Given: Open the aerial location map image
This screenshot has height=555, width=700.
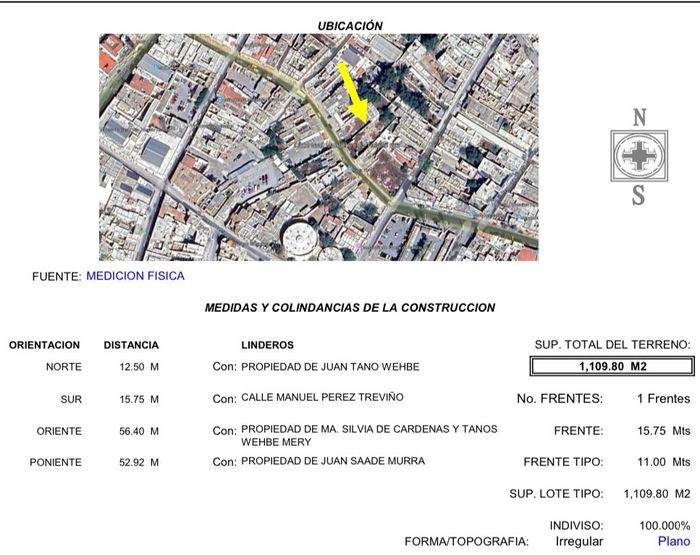Looking at the screenshot, I should click(x=318, y=147).
